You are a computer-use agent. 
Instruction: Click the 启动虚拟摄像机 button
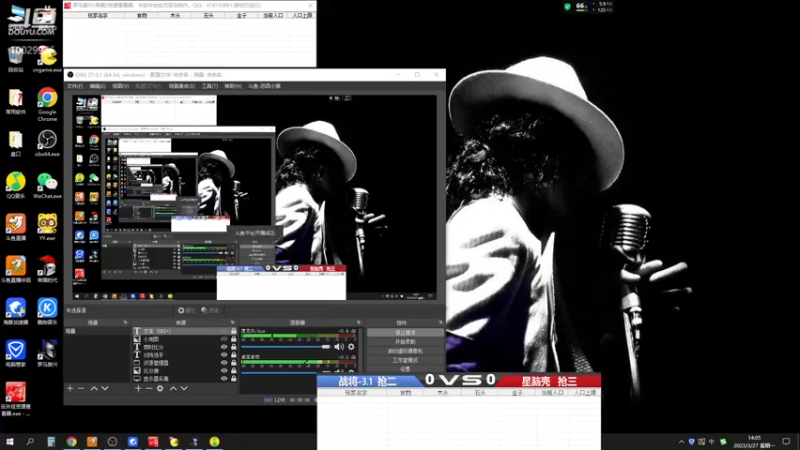[405, 351]
